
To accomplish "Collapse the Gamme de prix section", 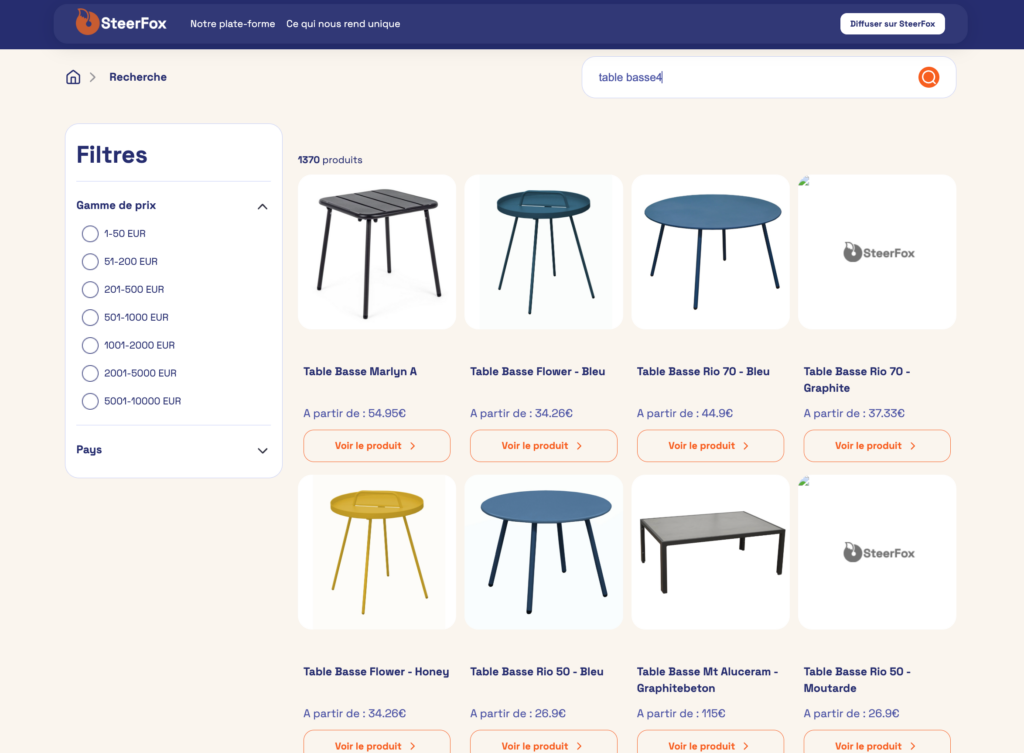I will point(262,206).
